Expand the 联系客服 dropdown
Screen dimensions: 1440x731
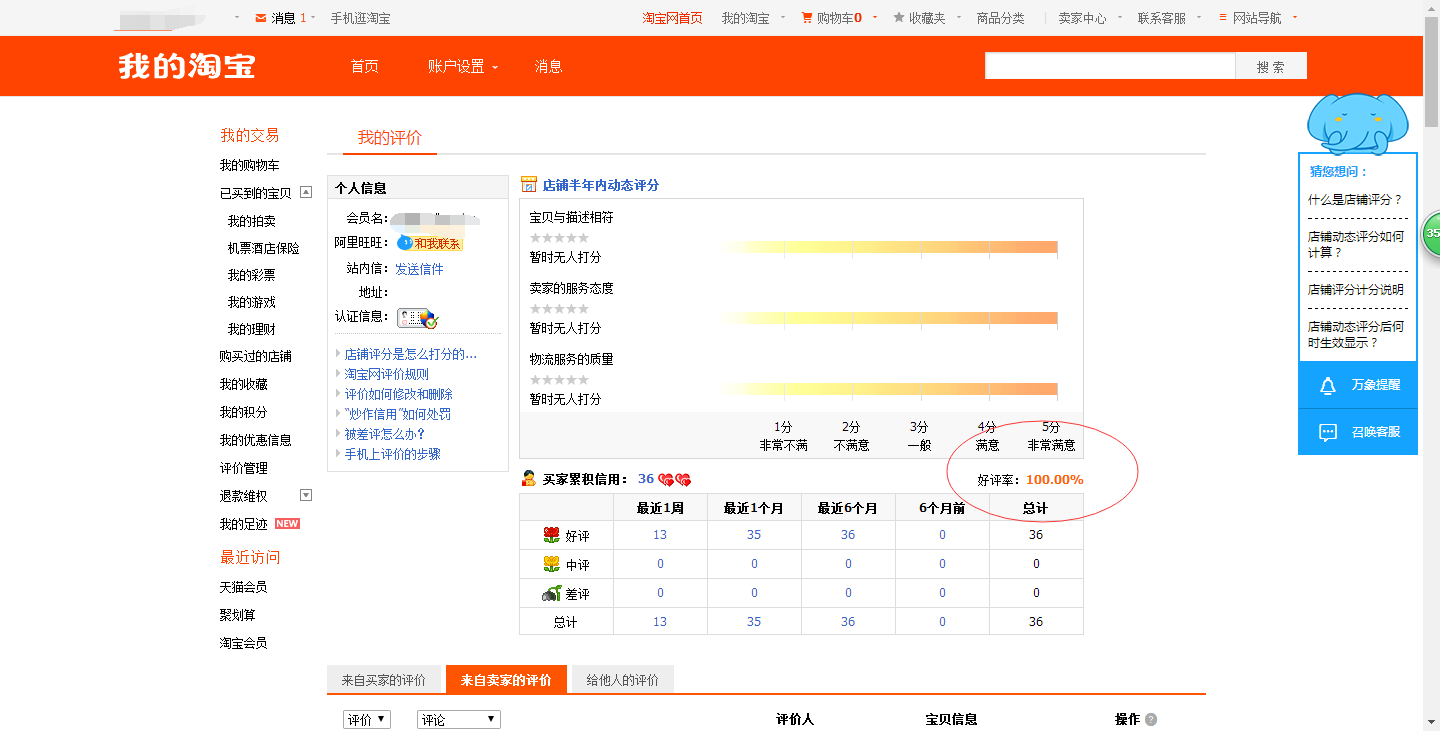click(x=1199, y=18)
